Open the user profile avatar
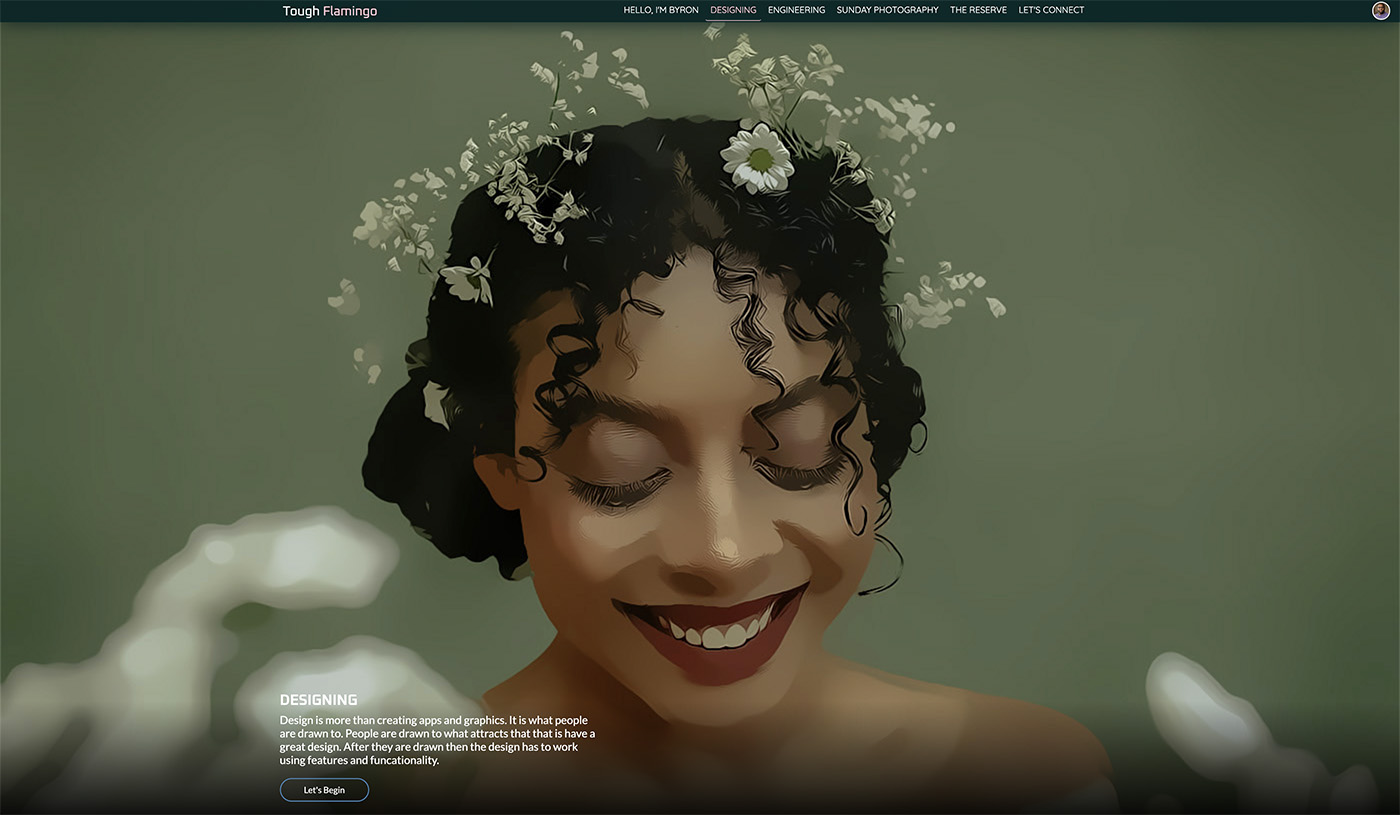 [1381, 10]
